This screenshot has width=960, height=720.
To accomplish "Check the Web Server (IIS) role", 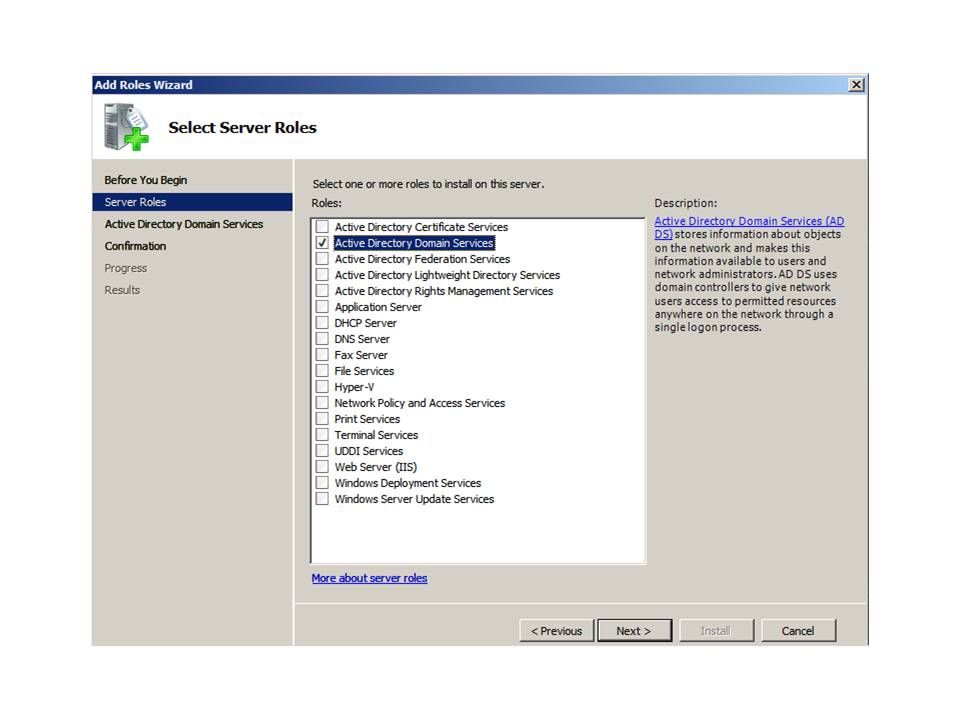I will pyautogui.click(x=322, y=467).
